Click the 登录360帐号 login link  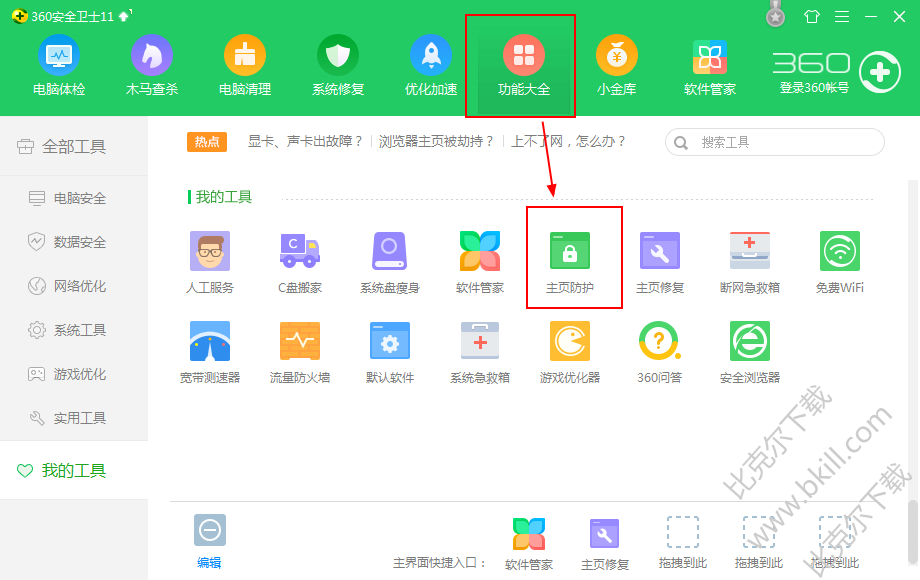[814, 88]
